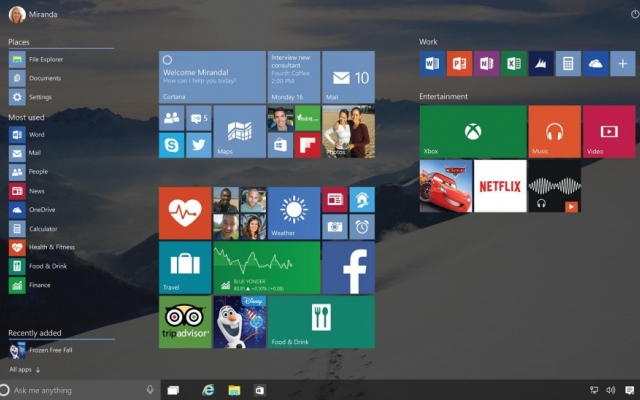The width and height of the screenshot is (640, 400).
Task: Open Settings in Places
Action: (x=31, y=97)
